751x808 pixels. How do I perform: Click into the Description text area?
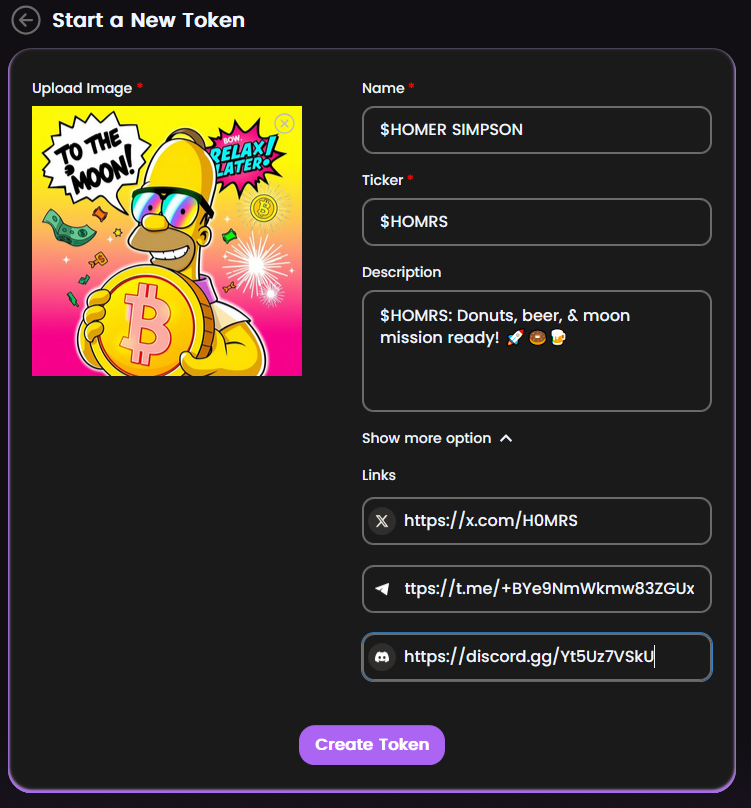pos(537,351)
